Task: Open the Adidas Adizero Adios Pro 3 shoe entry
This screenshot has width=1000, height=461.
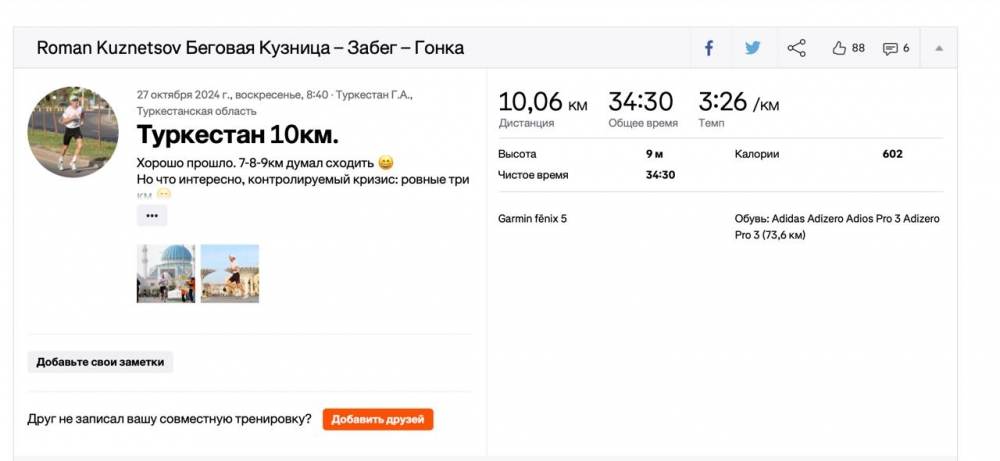Action: (836, 226)
